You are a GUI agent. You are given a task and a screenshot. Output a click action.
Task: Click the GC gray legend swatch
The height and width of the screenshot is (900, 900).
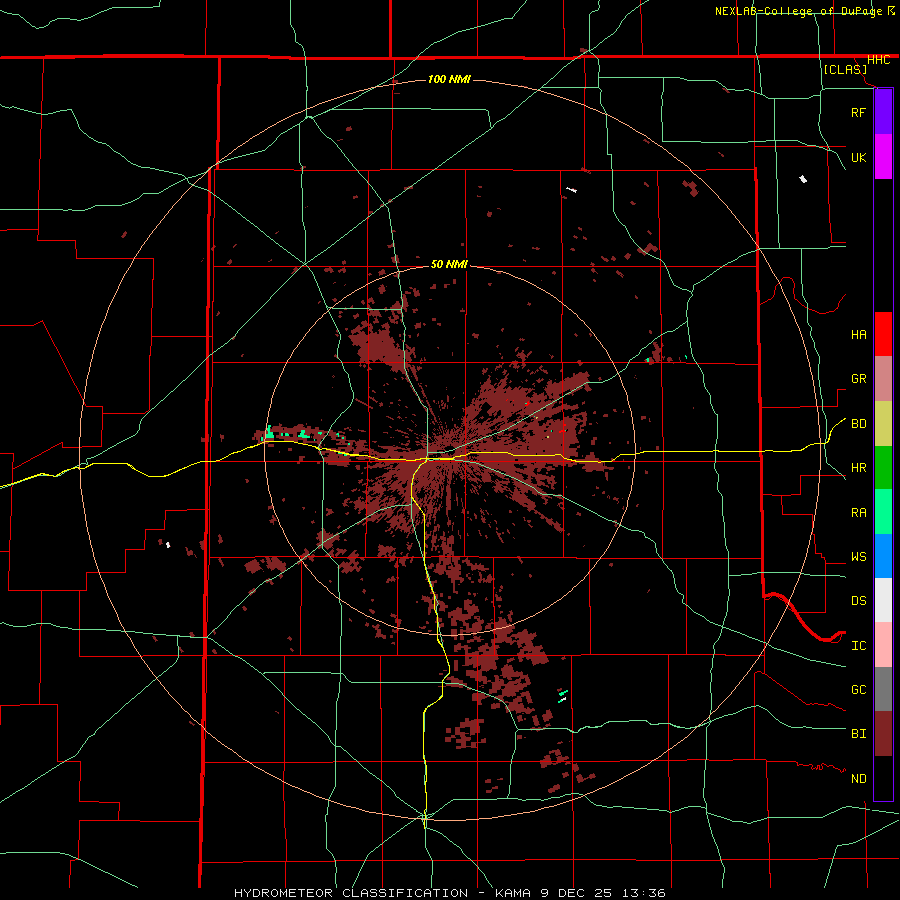point(883,689)
